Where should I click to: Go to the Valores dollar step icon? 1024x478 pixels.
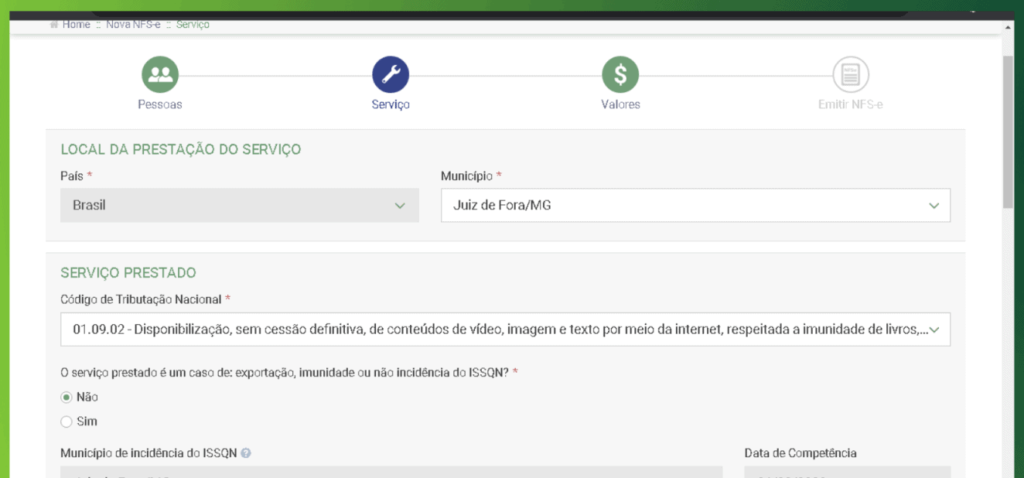pyautogui.click(x=620, y=74)
